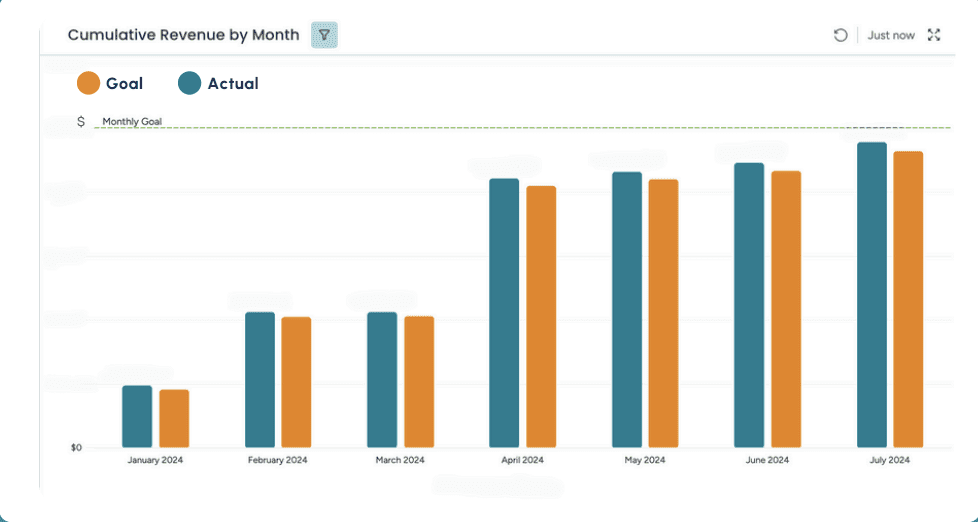Click the refresh icon

[x=841, y=35]
